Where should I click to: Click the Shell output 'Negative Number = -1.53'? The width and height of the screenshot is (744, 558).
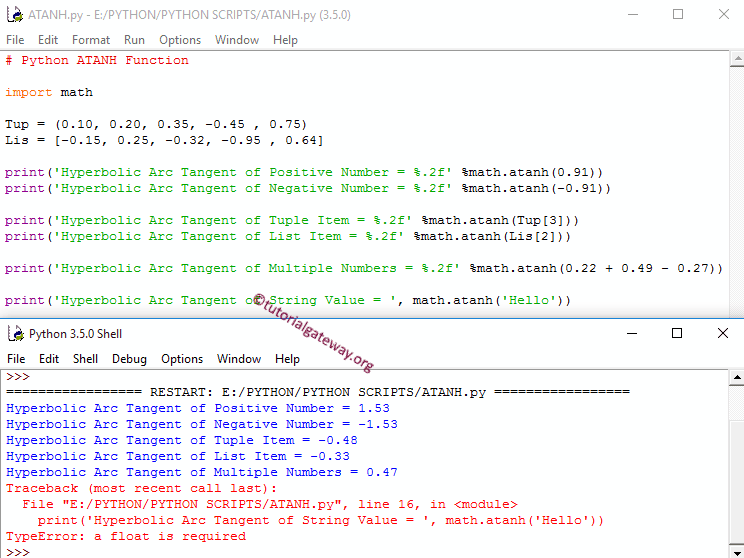(202, 424)
